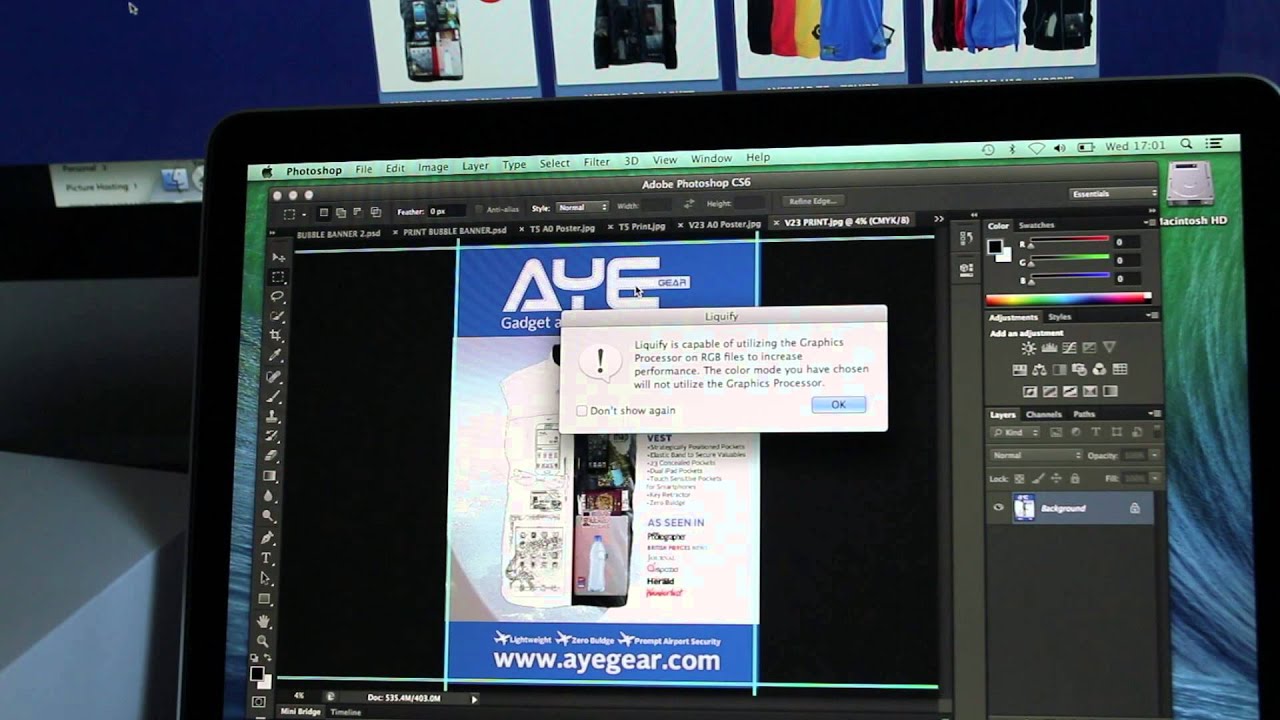This screenshot has width=1280, height=720.
Task: Select the Path Selection tool
Action: click(265, 578)
